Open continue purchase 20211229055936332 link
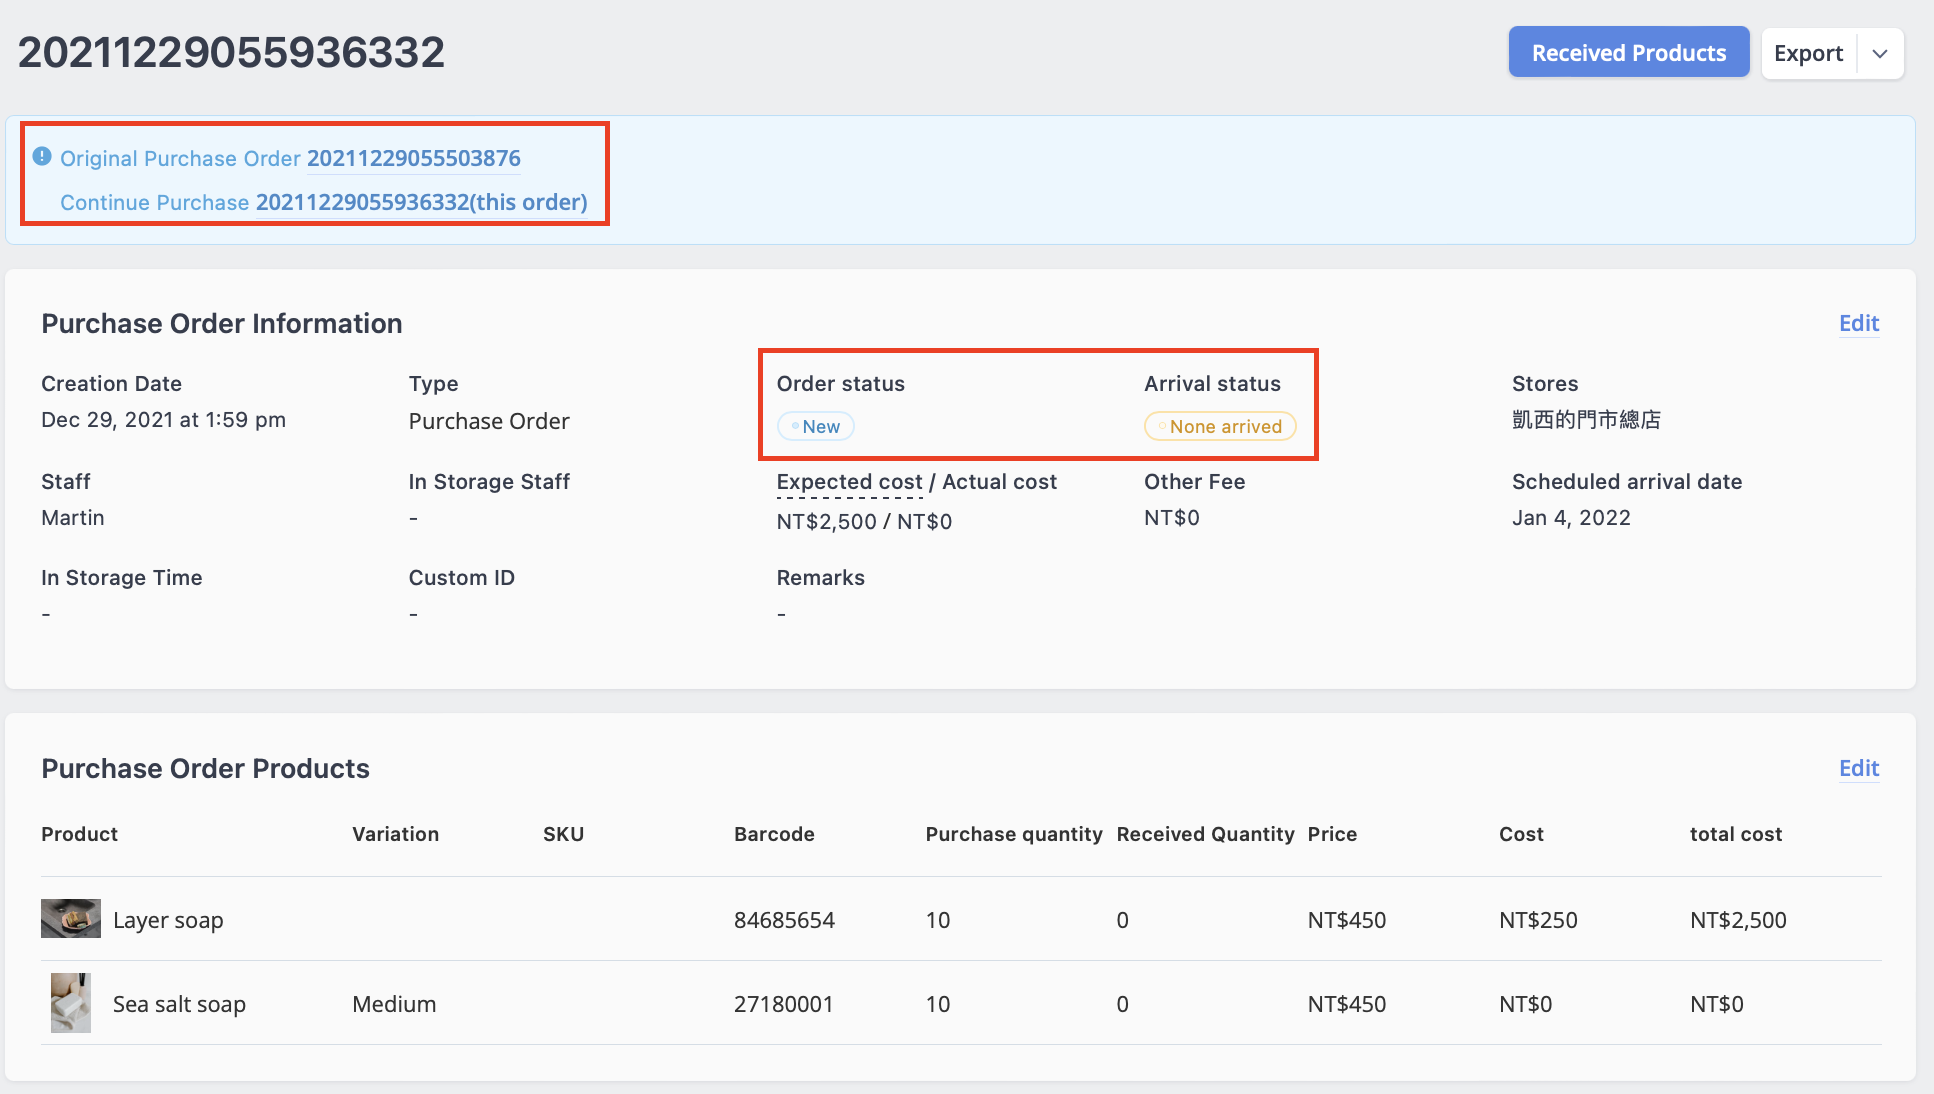1934x1094 pixels. (422, 202)
